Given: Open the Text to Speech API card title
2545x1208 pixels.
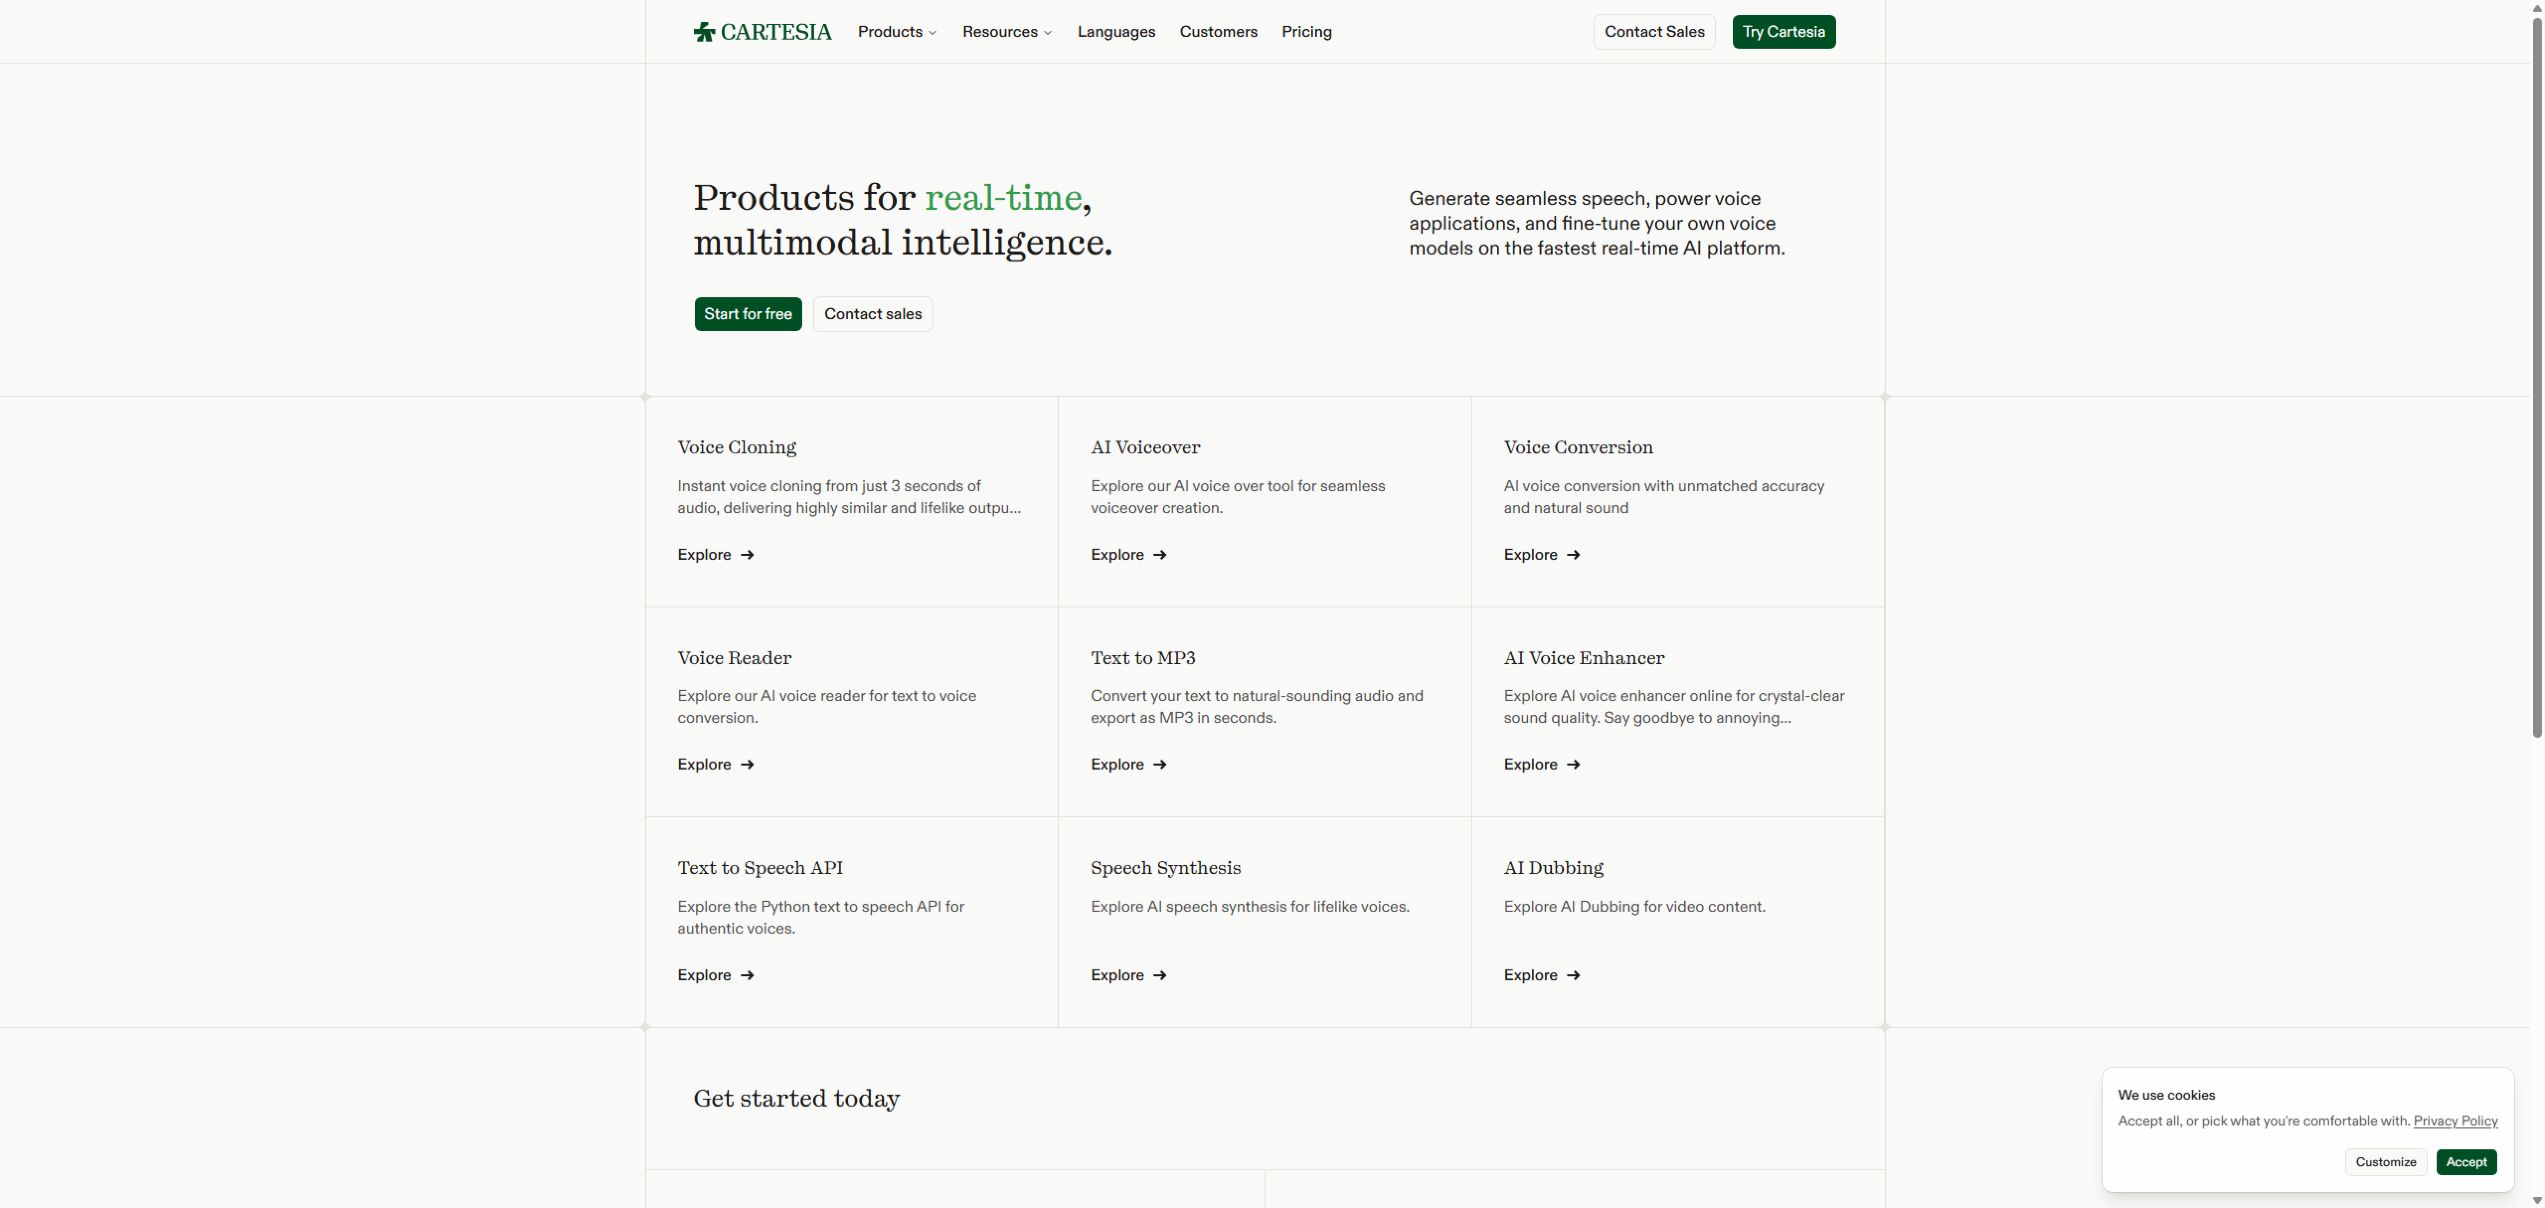Looking at the screenshot, I should point(760,868).
